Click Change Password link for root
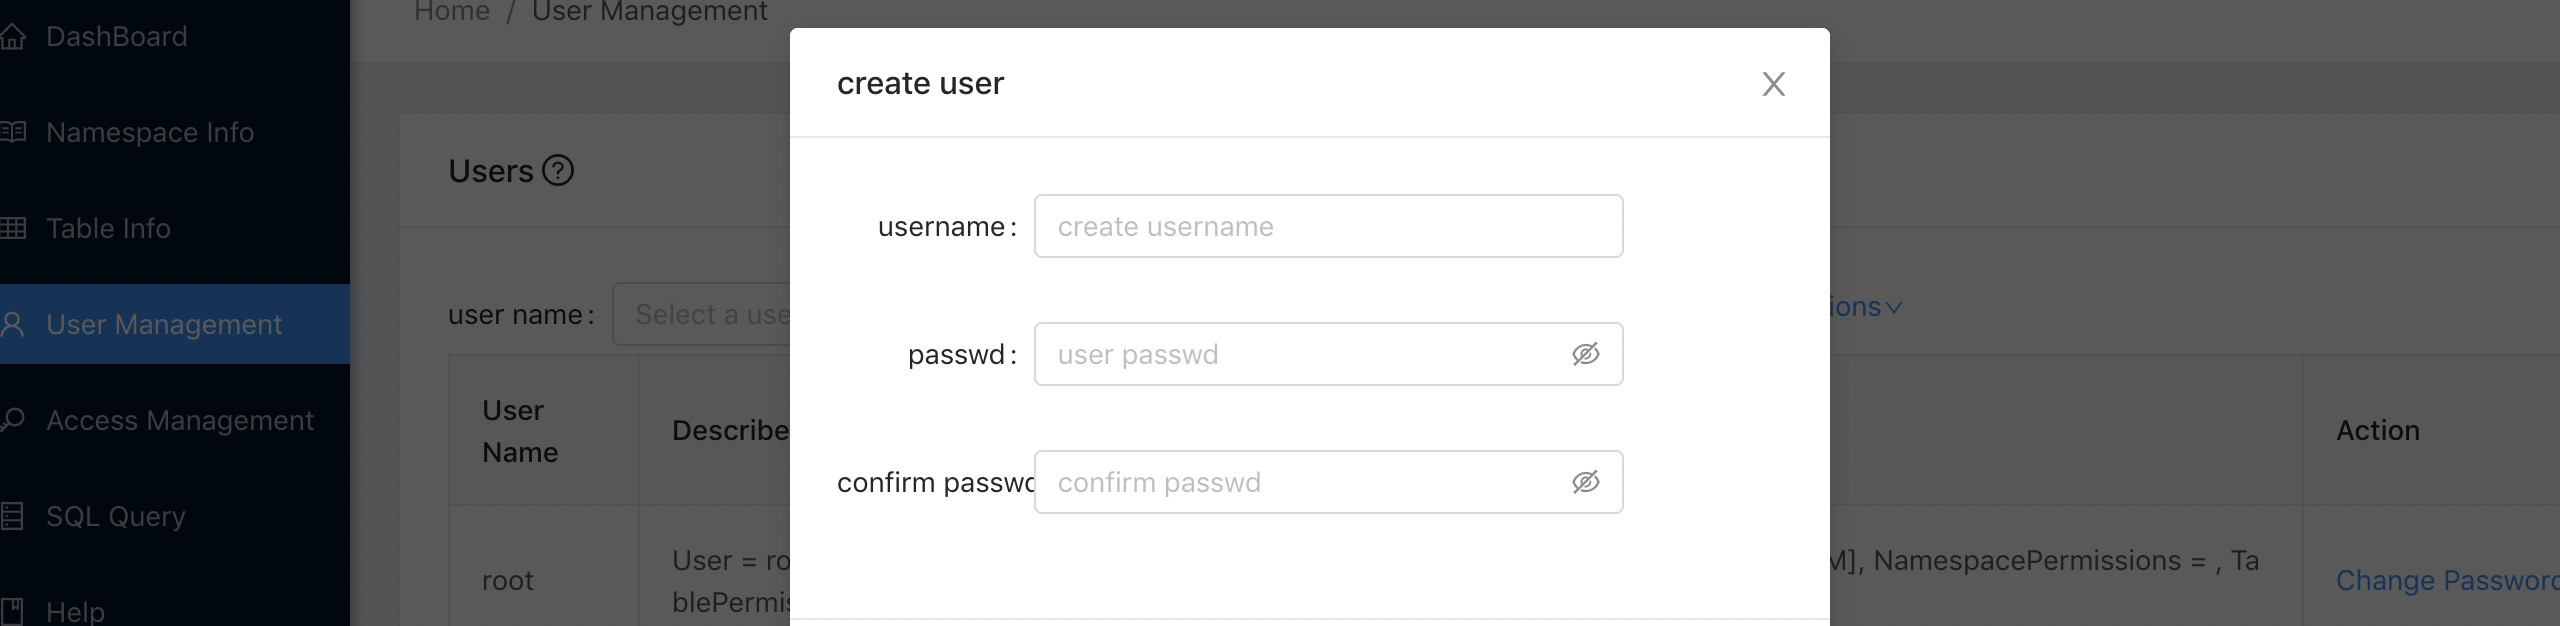The width and height of the screenshot is (2560, 626). [x=2447, y=580]
